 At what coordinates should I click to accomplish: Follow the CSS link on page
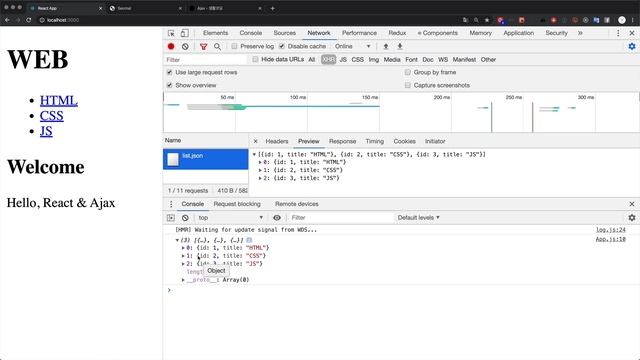[51, 116]
